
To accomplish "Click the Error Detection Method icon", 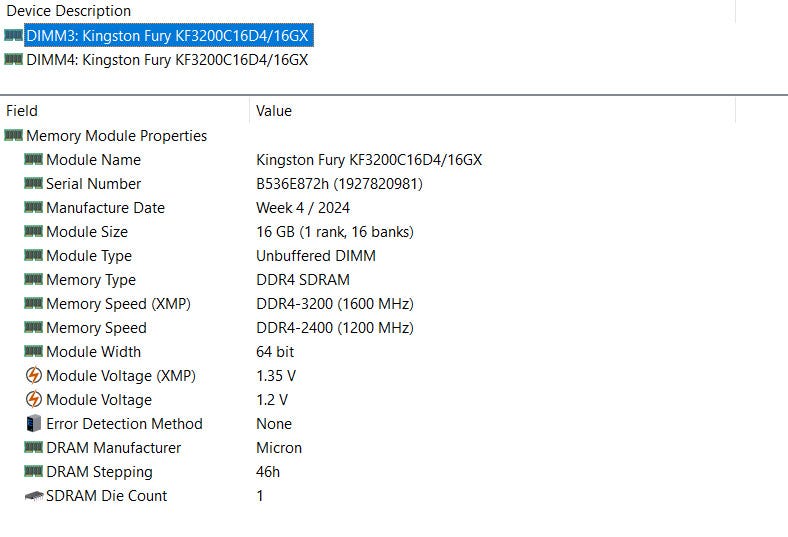I will tap(33, 423).
